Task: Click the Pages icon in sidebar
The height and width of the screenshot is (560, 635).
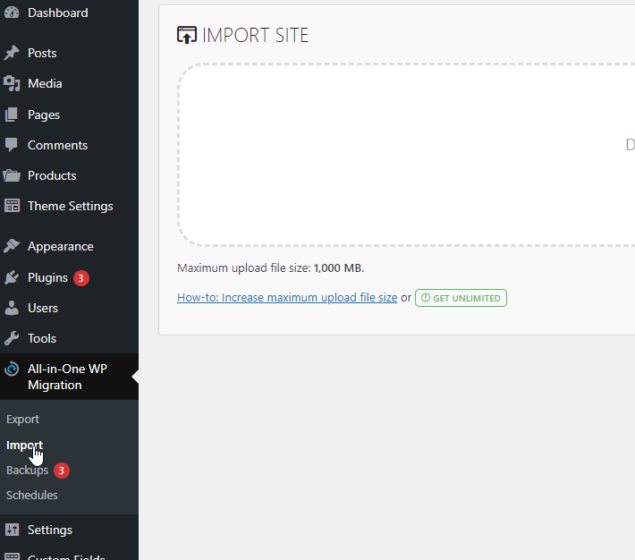Action: [12, 115]
